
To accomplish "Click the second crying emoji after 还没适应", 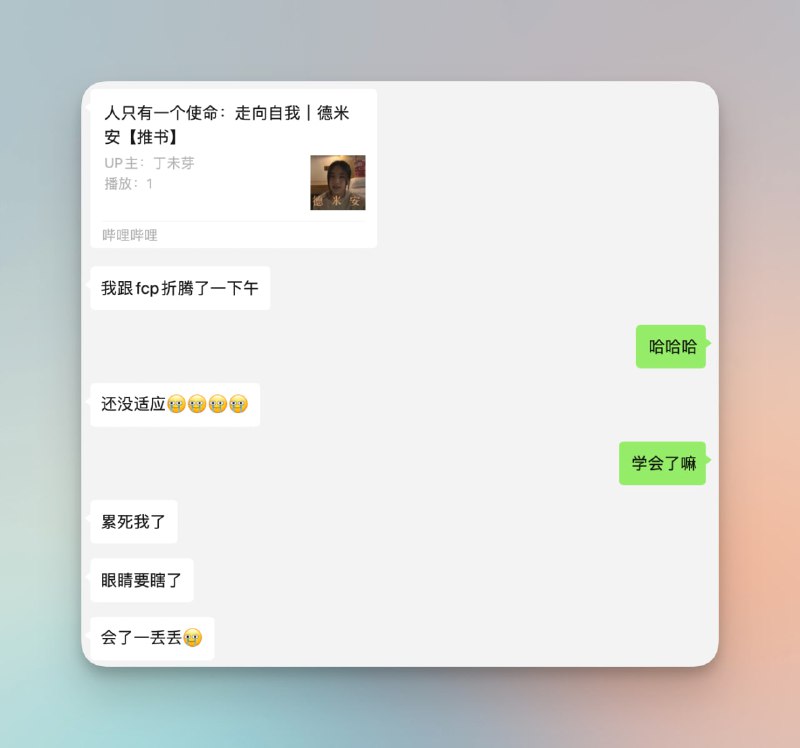I will pyautogui.click(x=197, y=404).
